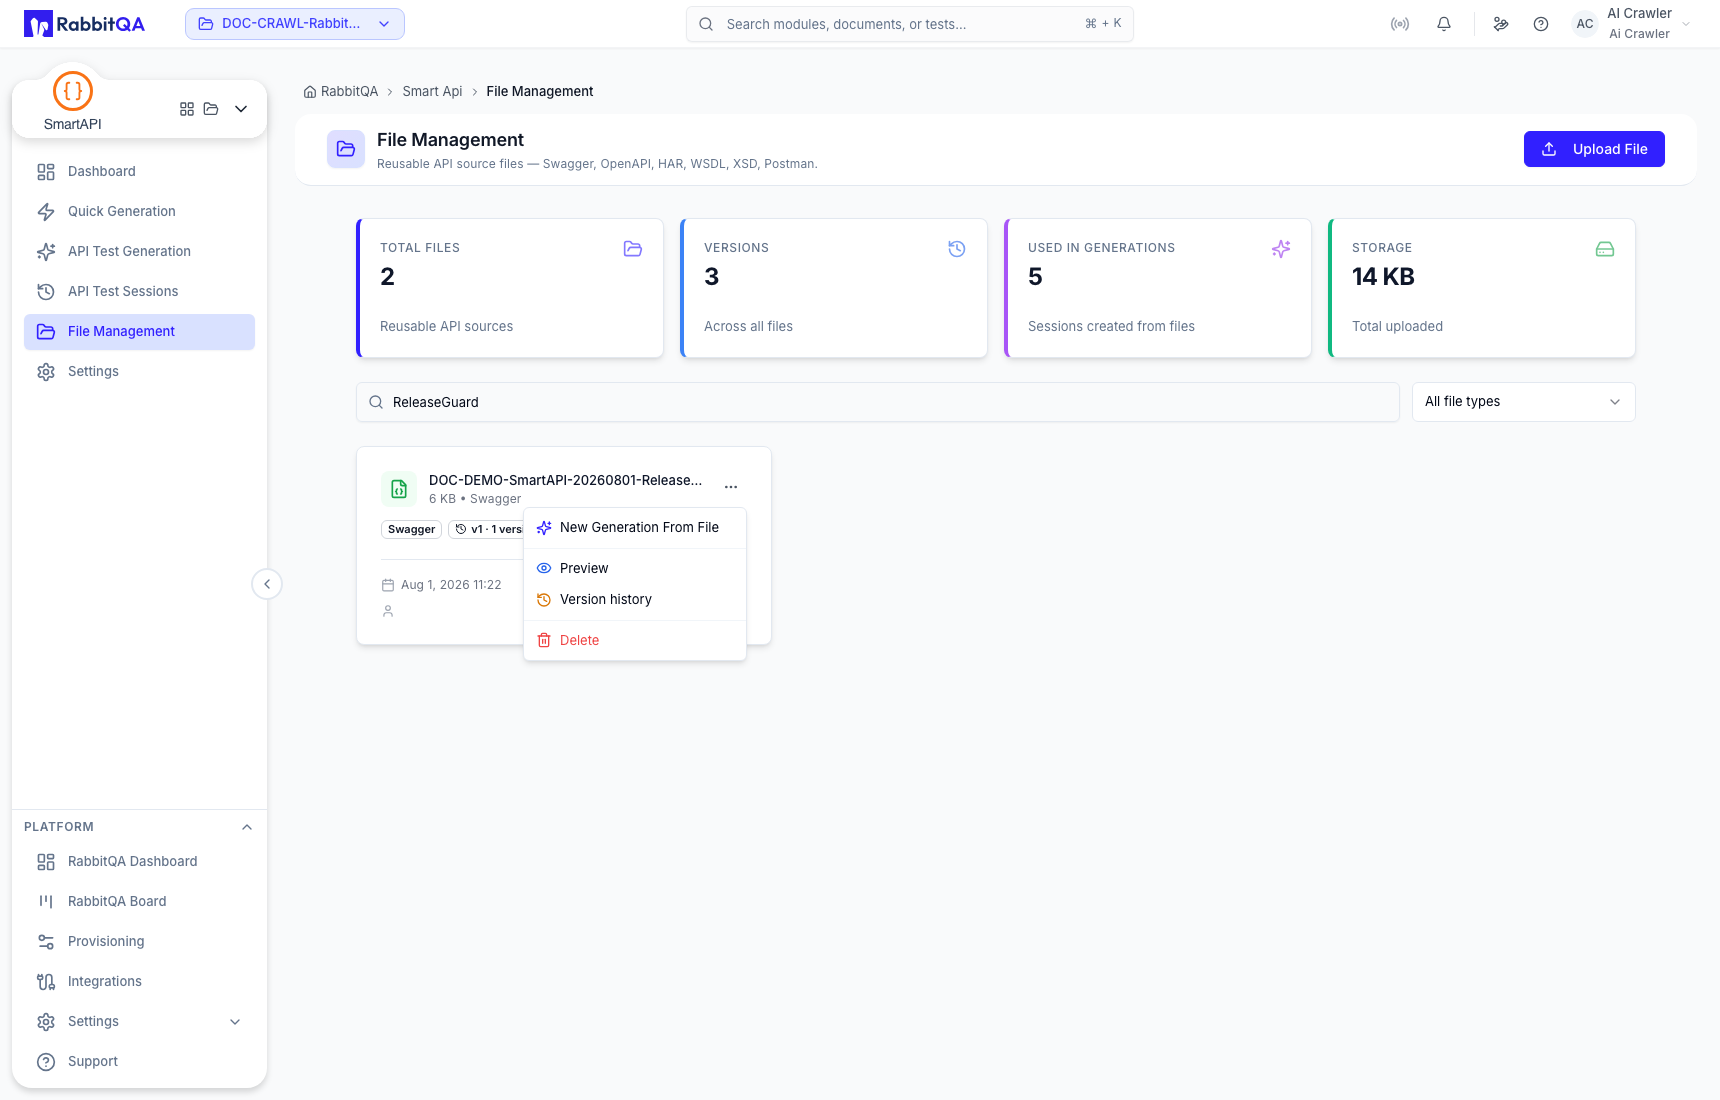
Task: Click the RabbitQA Board columns icon
Action: click(46, 902)
